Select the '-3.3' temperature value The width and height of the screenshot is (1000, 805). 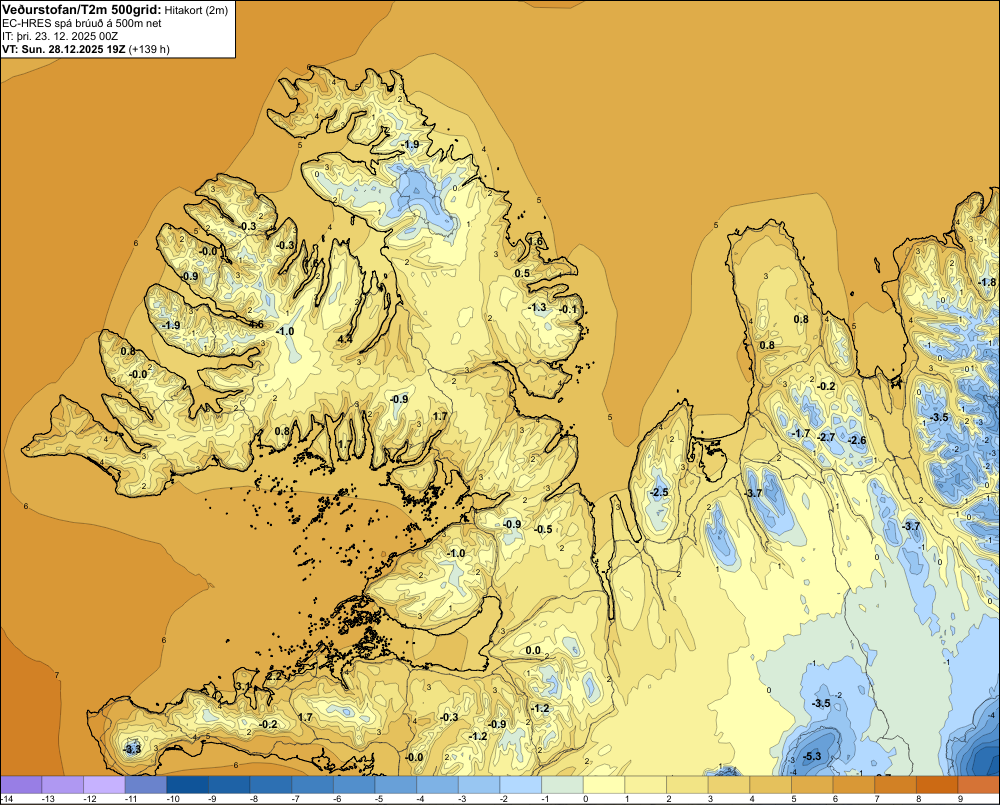[x=132, y=749]
